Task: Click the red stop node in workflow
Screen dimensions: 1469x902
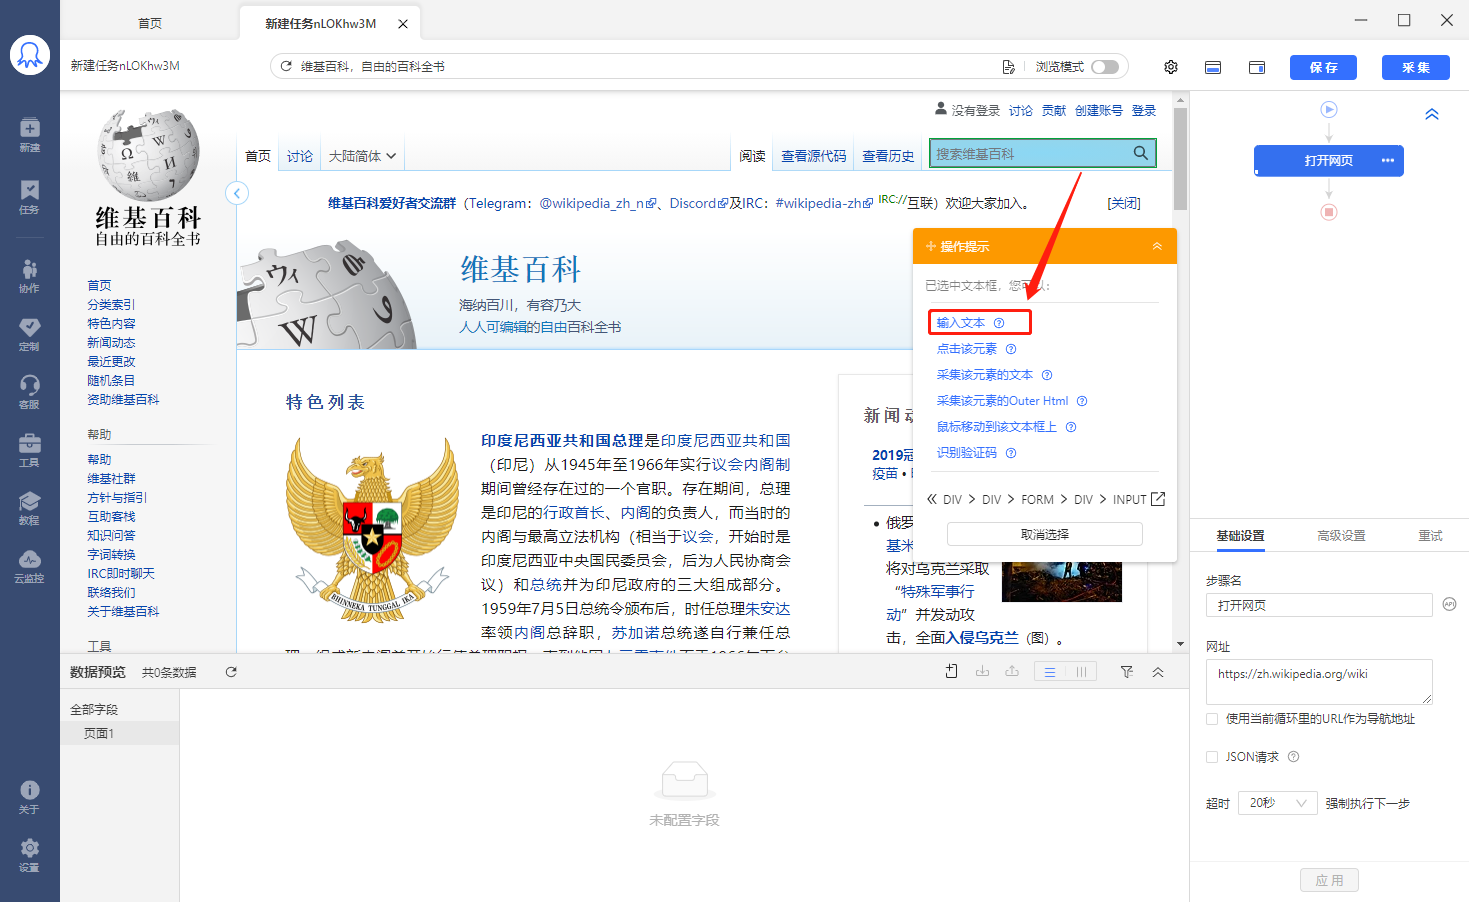Action: [x=1329, y=212]
